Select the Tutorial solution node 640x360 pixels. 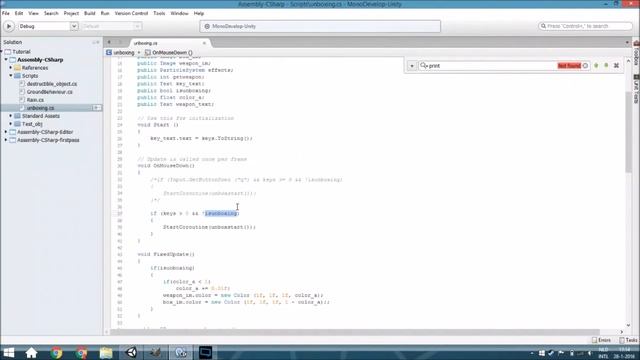click(21, 52)
